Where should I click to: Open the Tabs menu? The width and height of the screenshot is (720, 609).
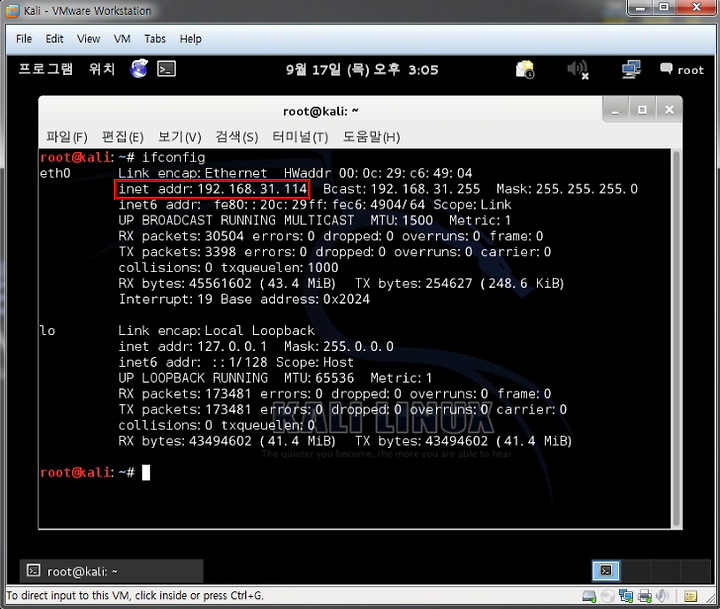(155, 39)
